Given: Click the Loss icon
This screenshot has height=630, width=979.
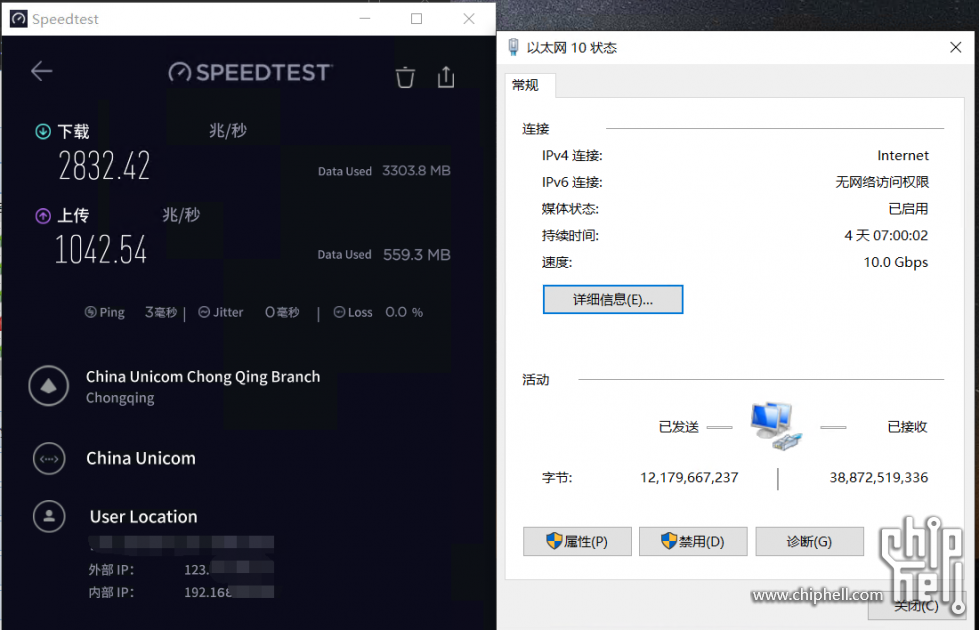Looking at the screenshot, I should [x=339, y=312].
